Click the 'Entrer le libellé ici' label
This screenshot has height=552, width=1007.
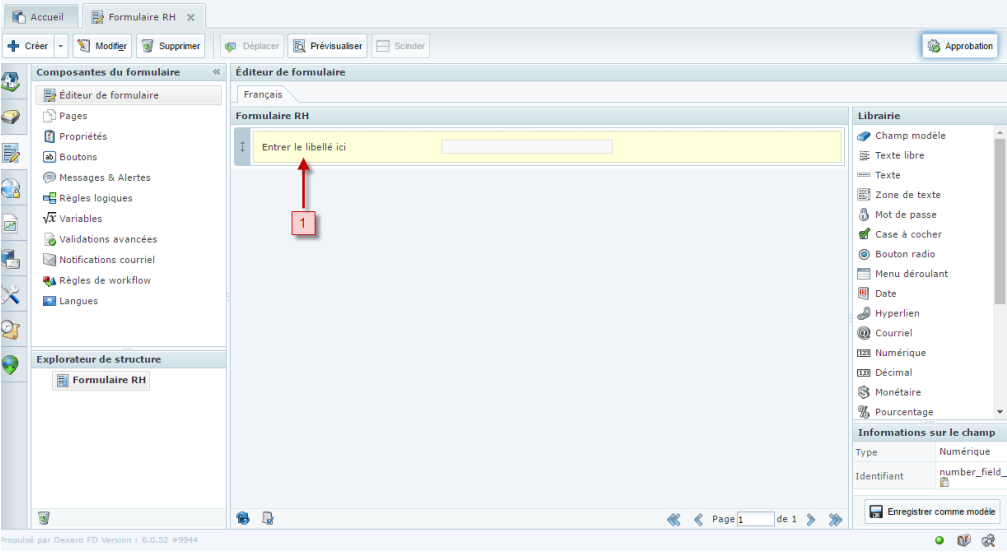pyautogui.click(x=304, y=147)
